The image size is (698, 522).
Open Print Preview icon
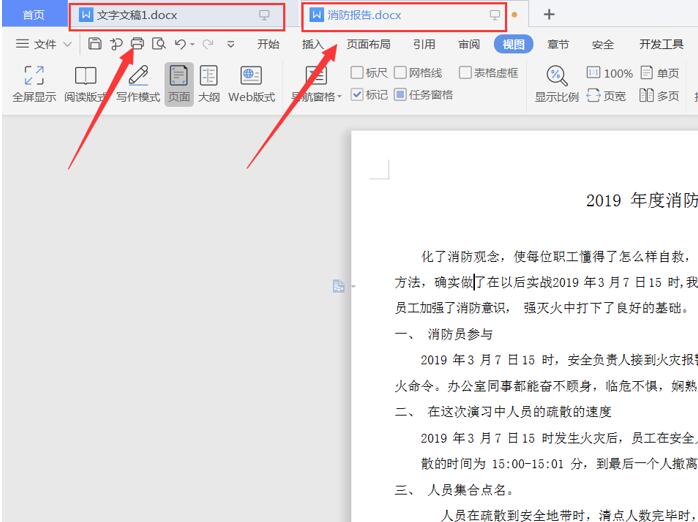click(159, 44)
